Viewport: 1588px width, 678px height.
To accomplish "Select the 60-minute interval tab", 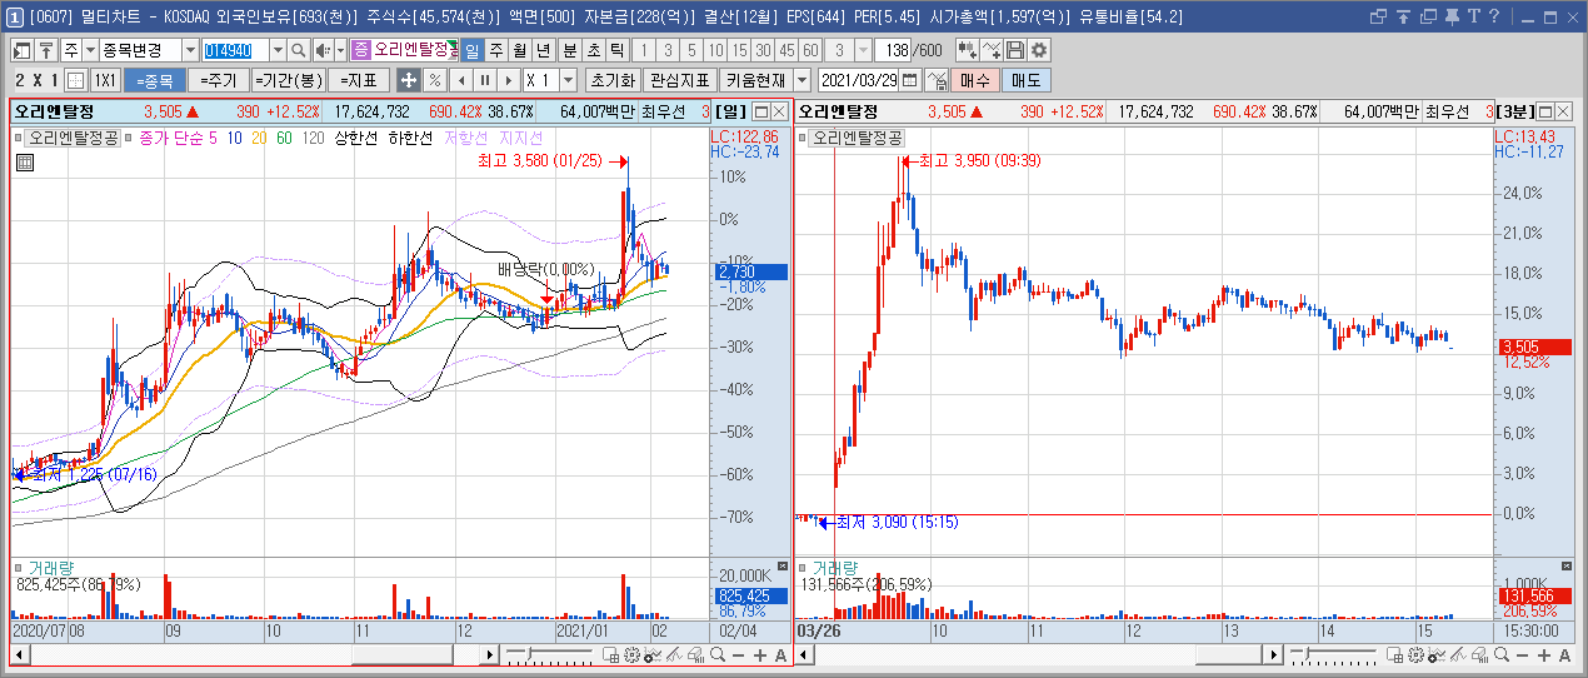I will click(811, 50).
